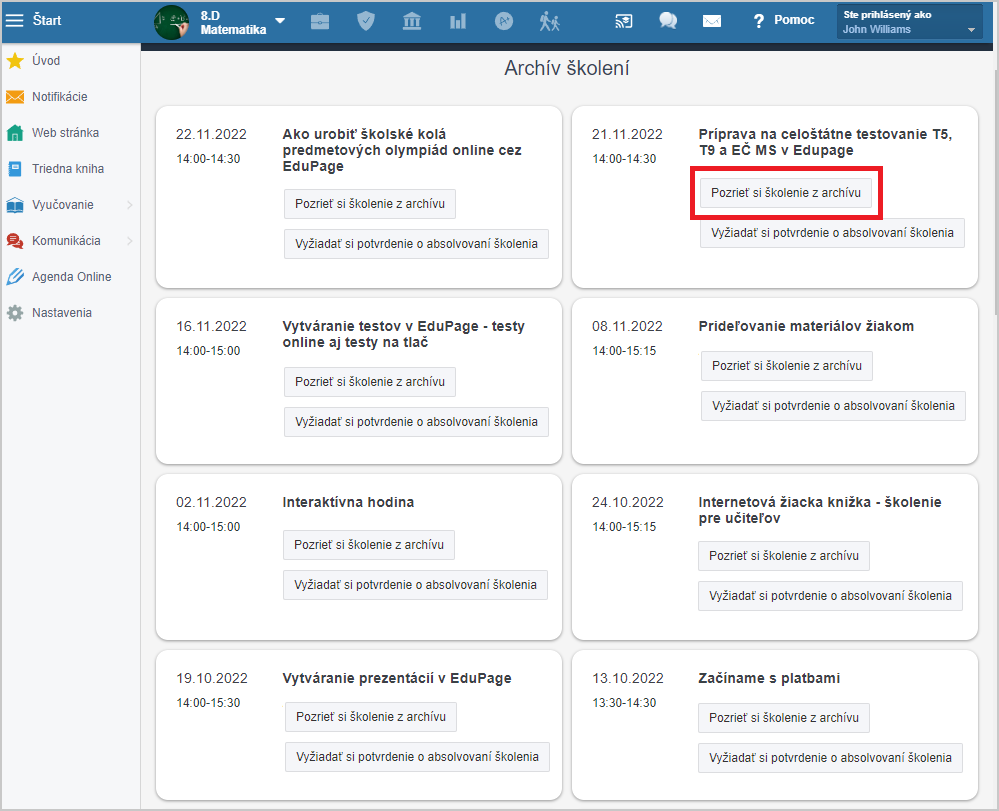999x811 pixels.
Task: Click the screen cast presentation icon
Action: pyautogui.click(x=623, y=22)
